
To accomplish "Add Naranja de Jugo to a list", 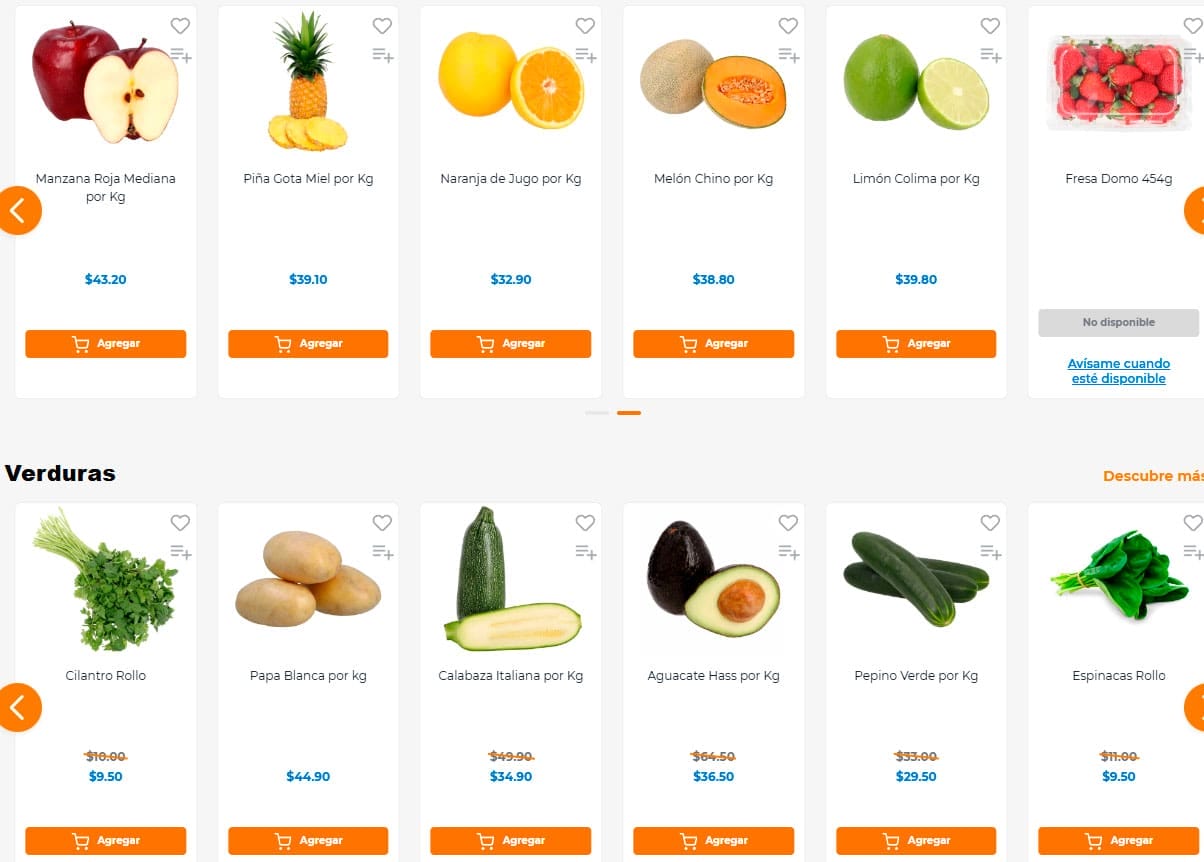I will [585, 55].
